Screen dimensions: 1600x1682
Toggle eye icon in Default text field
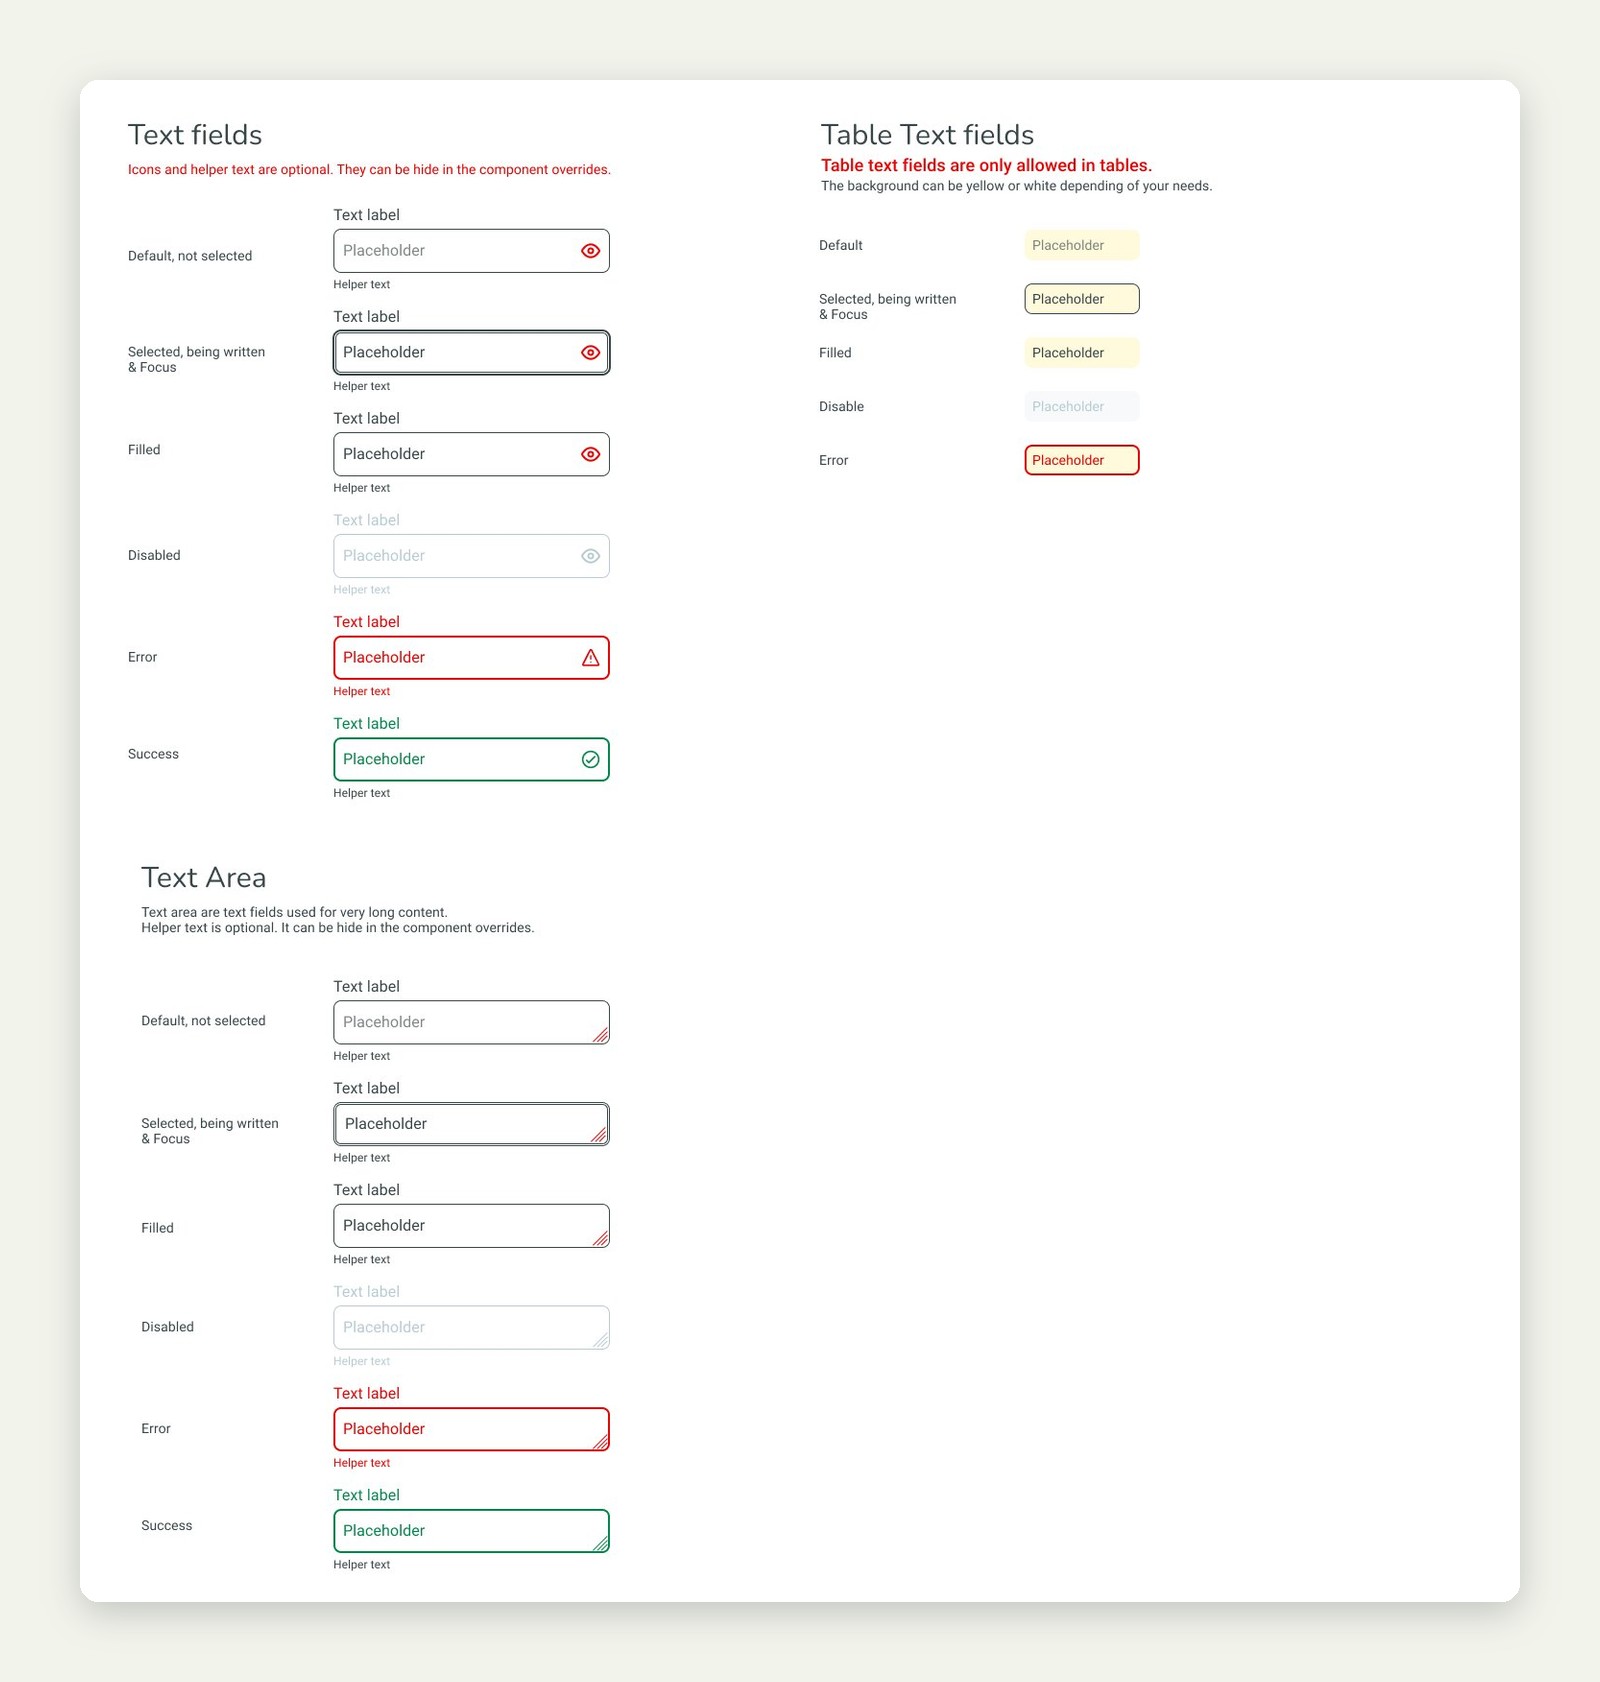click(591, 251)
